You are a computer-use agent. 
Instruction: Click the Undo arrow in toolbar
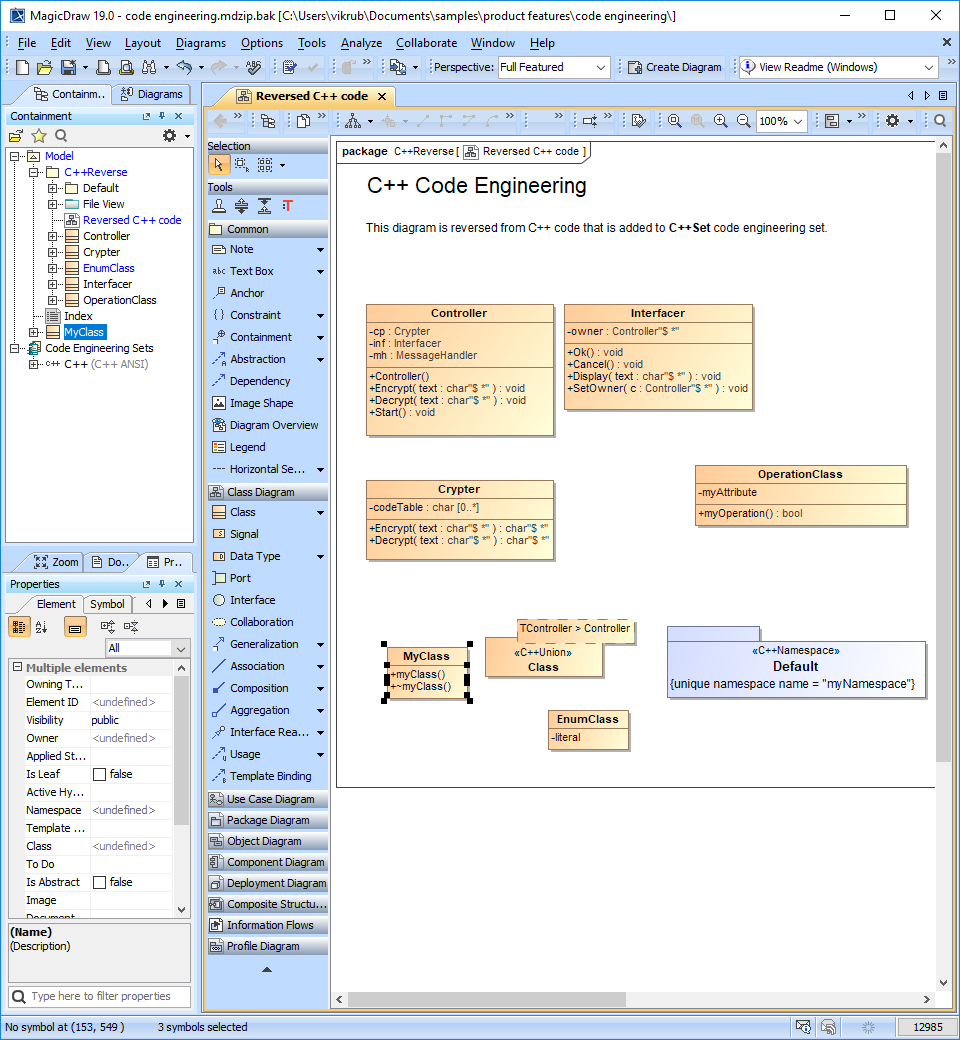[x=183, y=67]
